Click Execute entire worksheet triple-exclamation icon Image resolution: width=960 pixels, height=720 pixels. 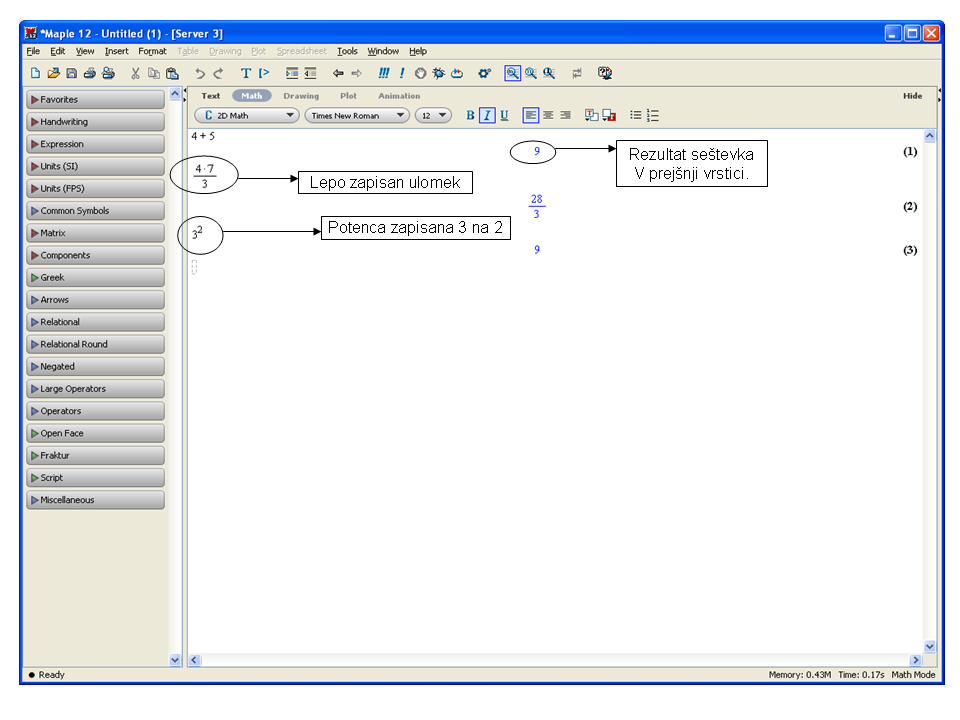click(384, 73)
